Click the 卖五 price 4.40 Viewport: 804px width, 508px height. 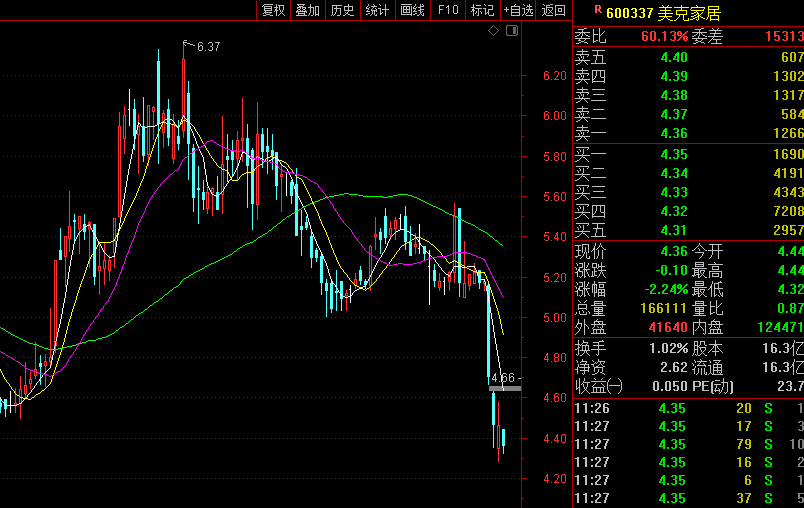[x=673, y=57]
